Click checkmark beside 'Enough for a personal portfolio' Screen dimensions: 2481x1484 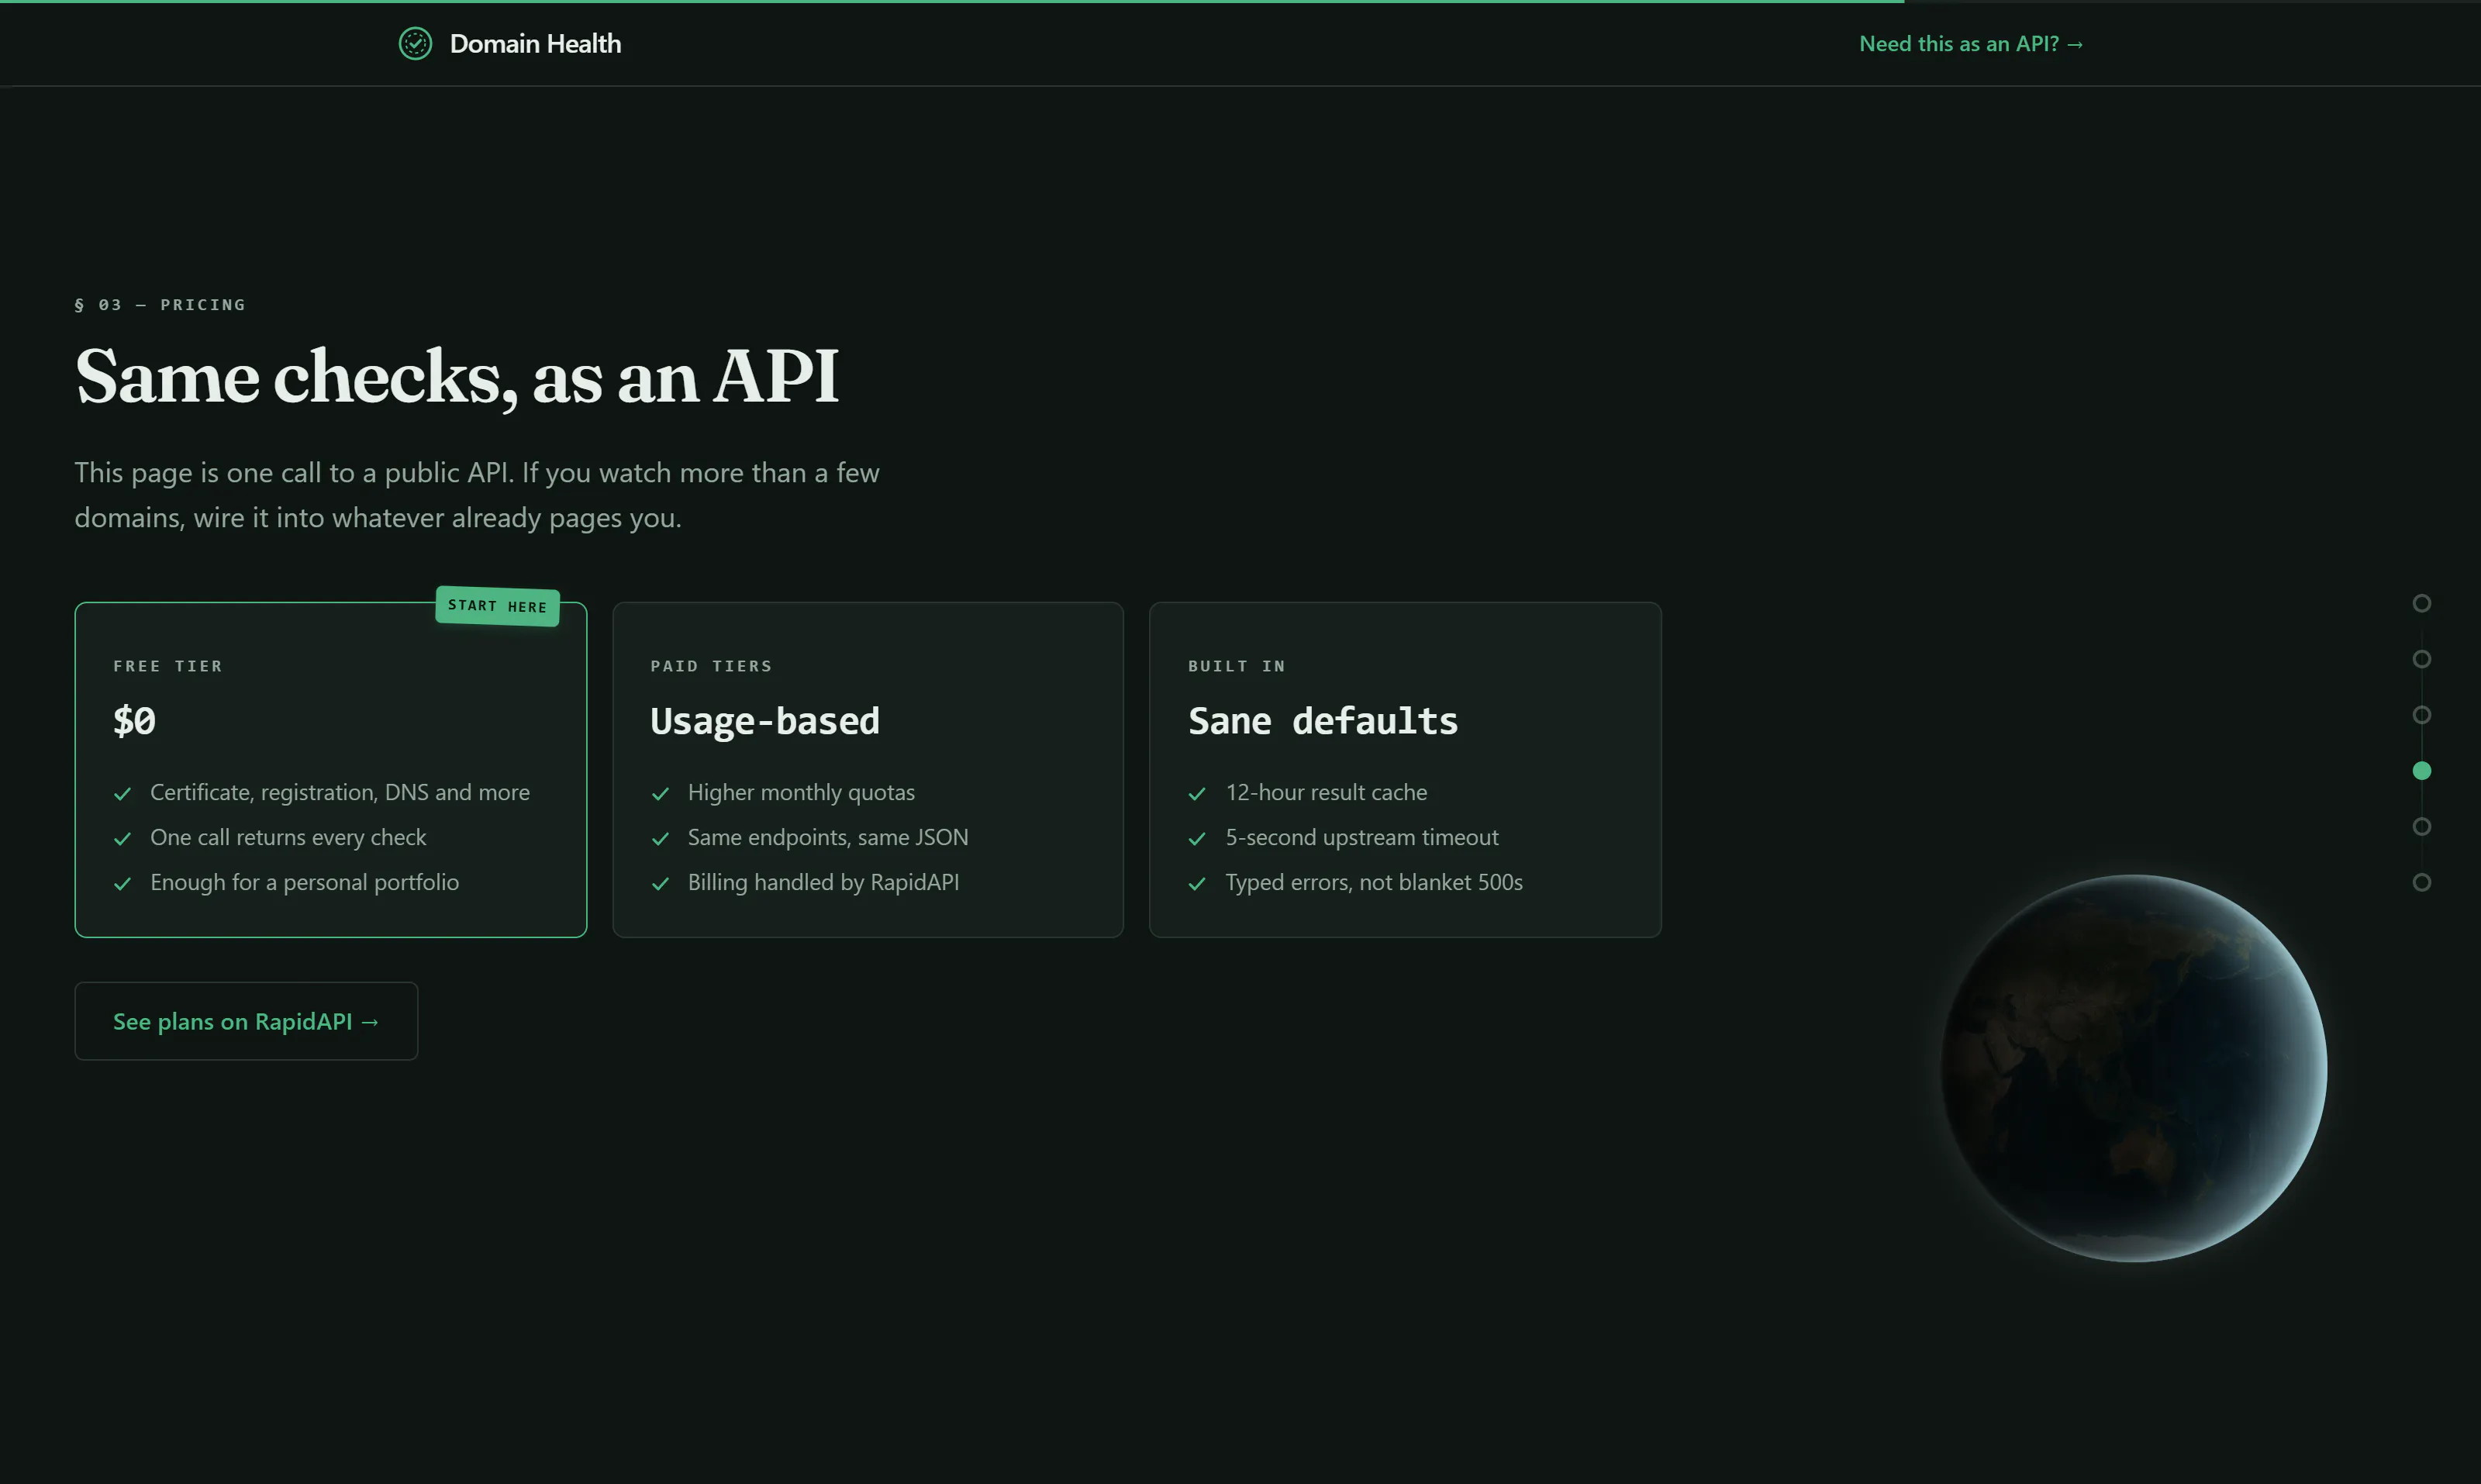(123, 884)
